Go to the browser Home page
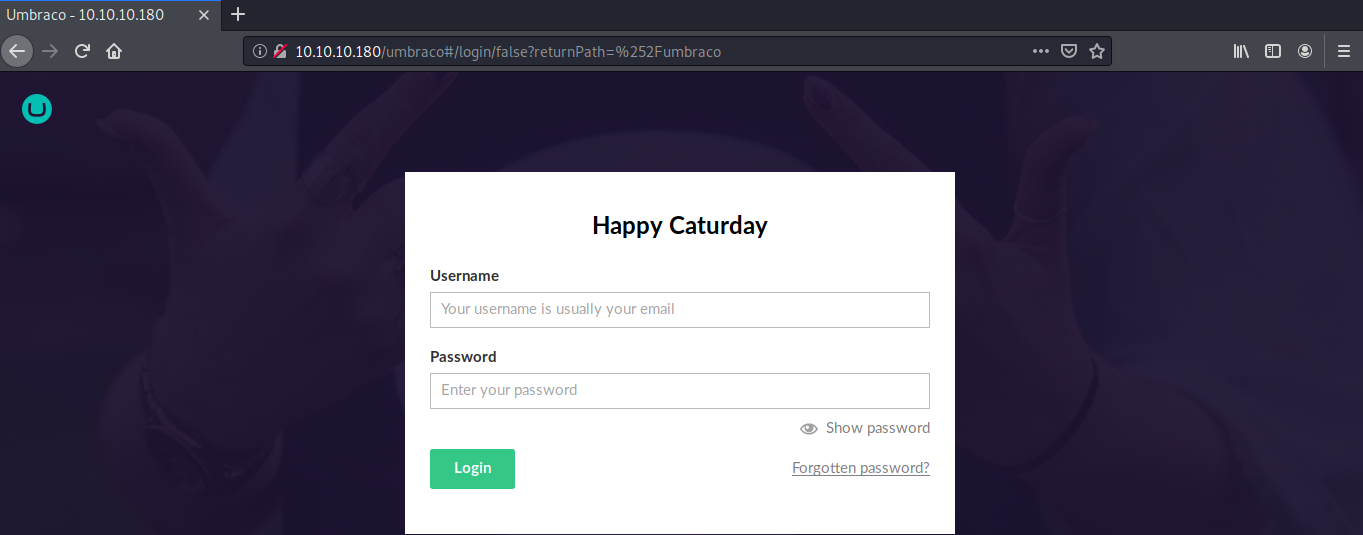 point(114,51)
